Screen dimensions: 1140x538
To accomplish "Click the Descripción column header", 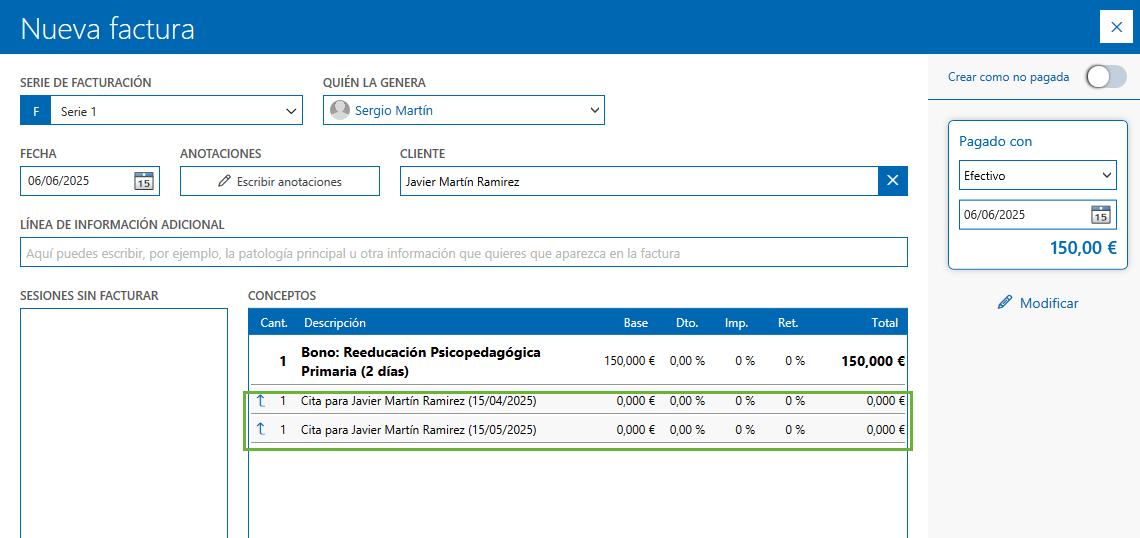I will pos(335,323).
